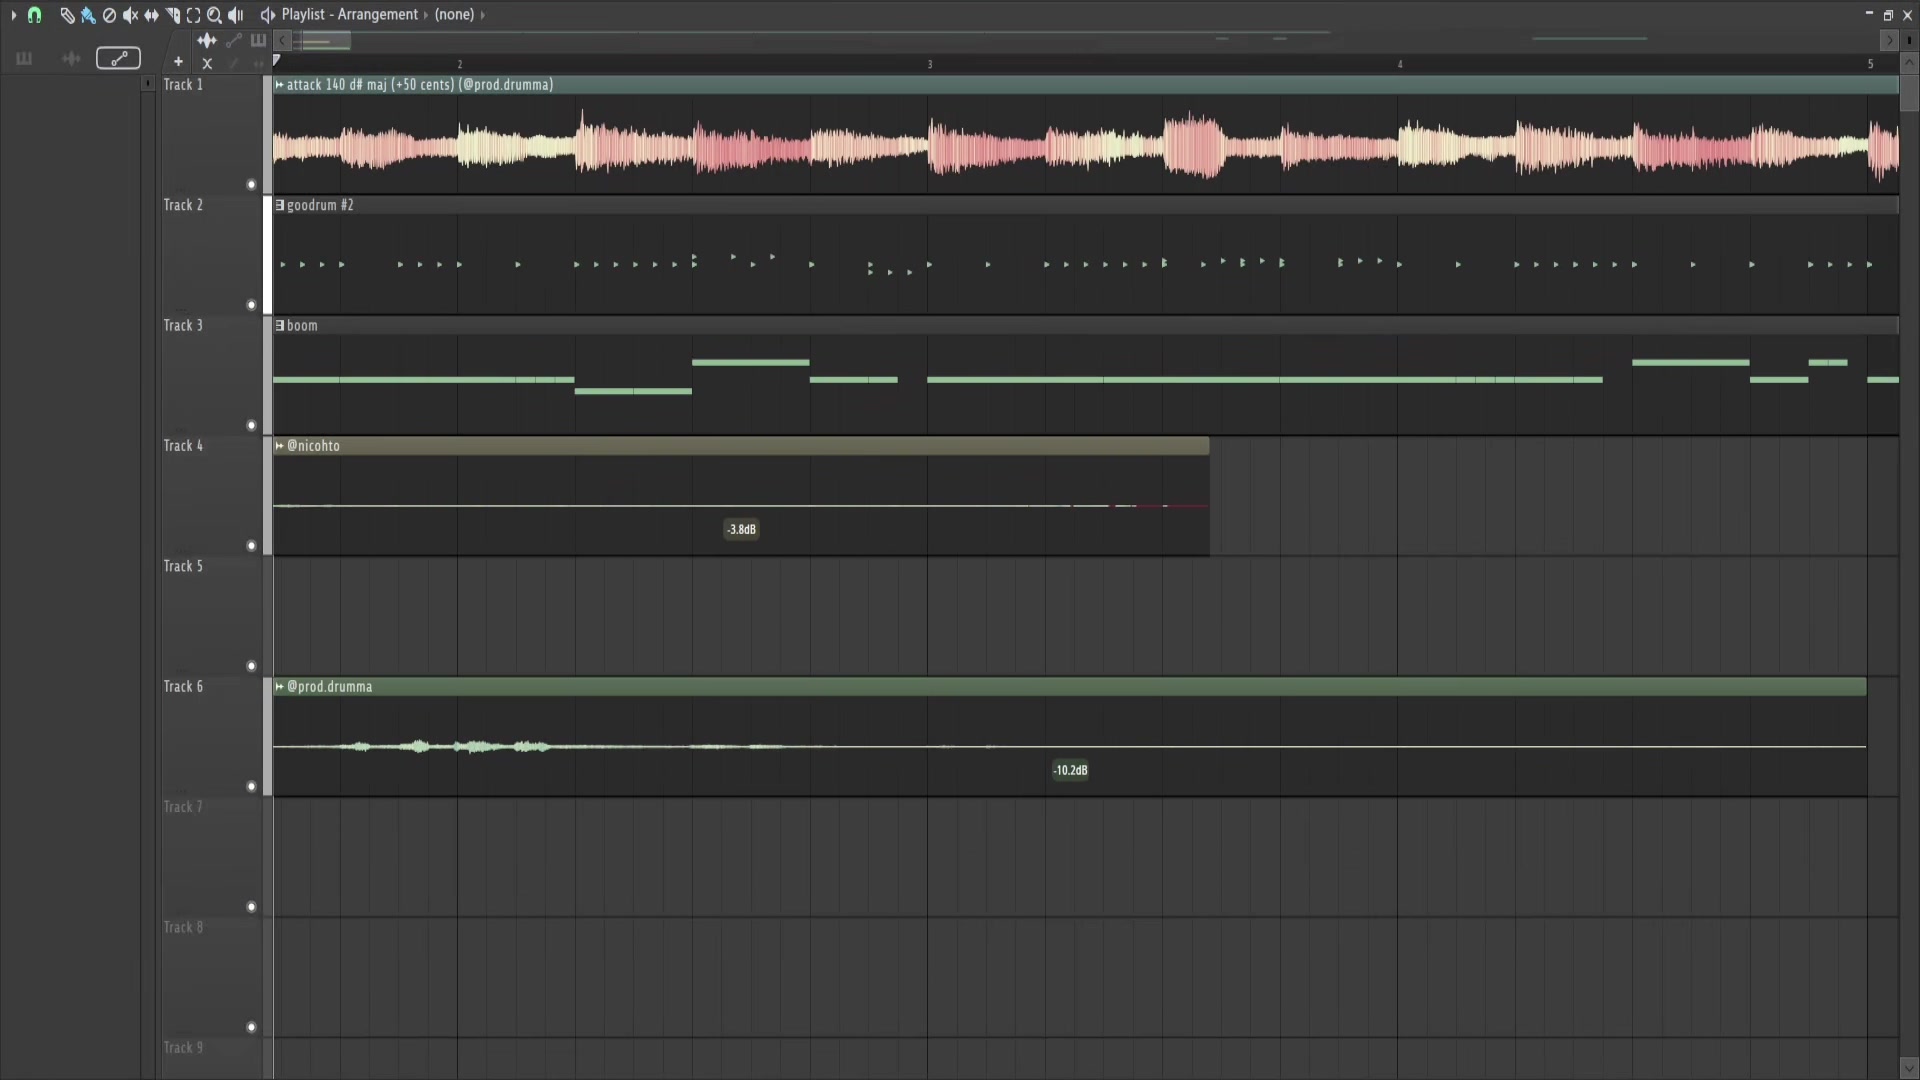The width and height of the screenshot is (1920, 1080).
Task: Mute Track 3 with its dot switch
Action: 251,426
